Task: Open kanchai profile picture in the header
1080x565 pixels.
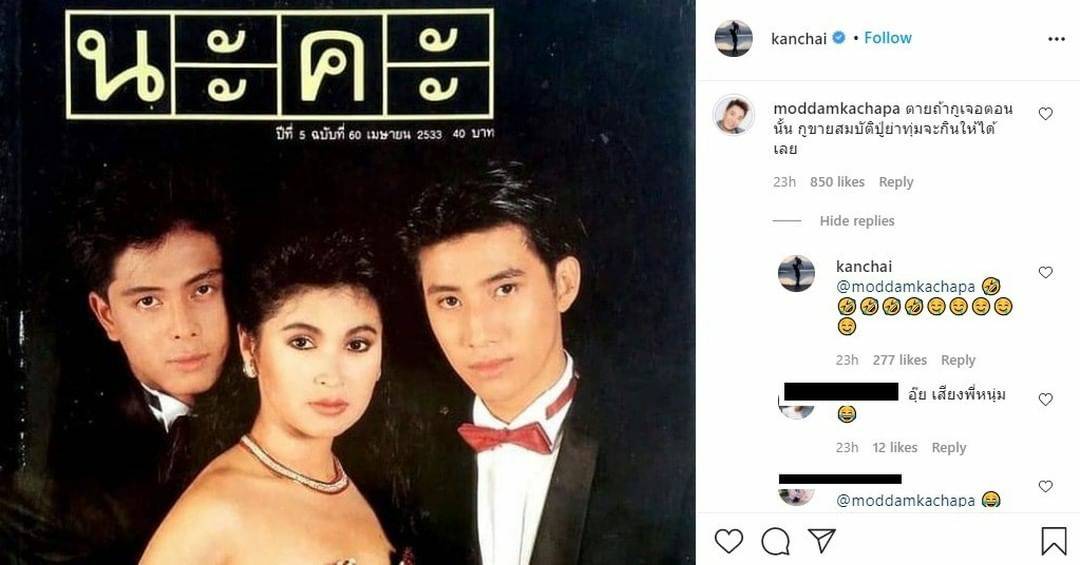Action: pyautogui.click(x=734, y=39)
